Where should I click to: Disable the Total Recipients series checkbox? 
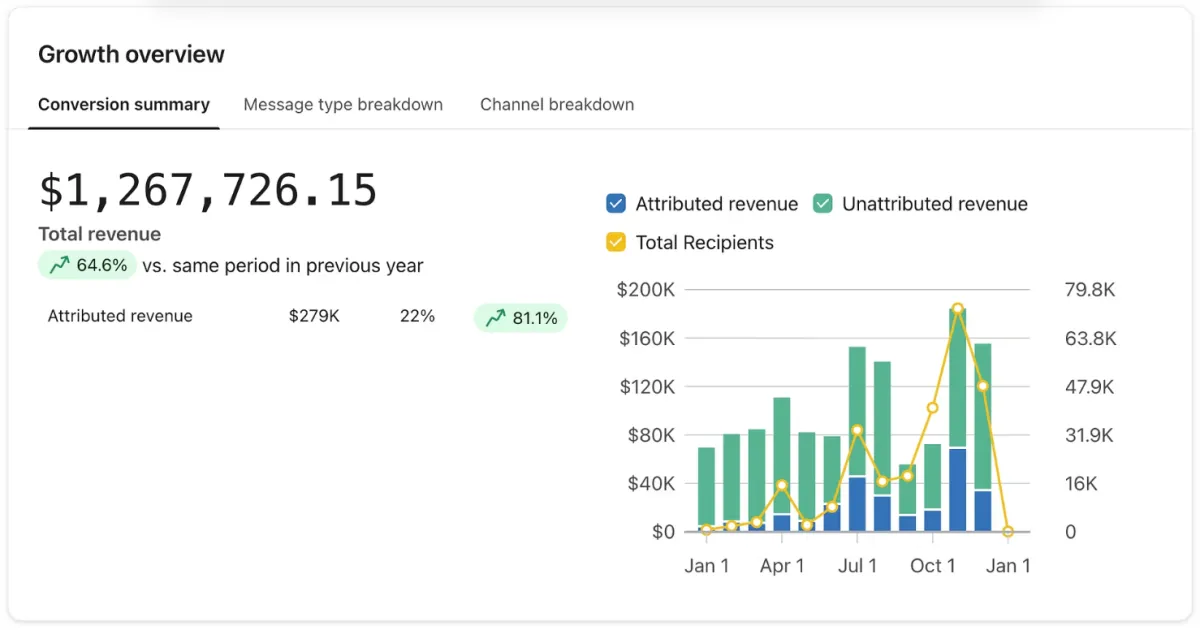616,242
